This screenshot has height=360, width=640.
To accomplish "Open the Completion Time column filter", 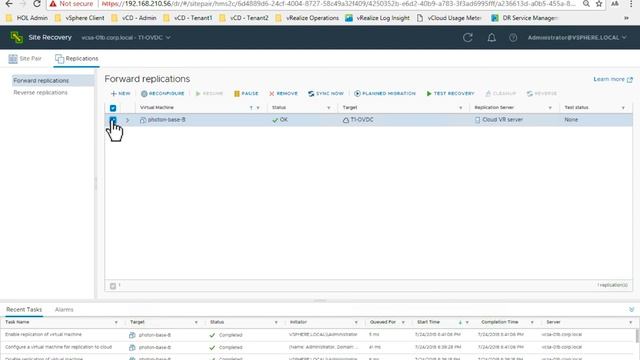I will 532,322.
